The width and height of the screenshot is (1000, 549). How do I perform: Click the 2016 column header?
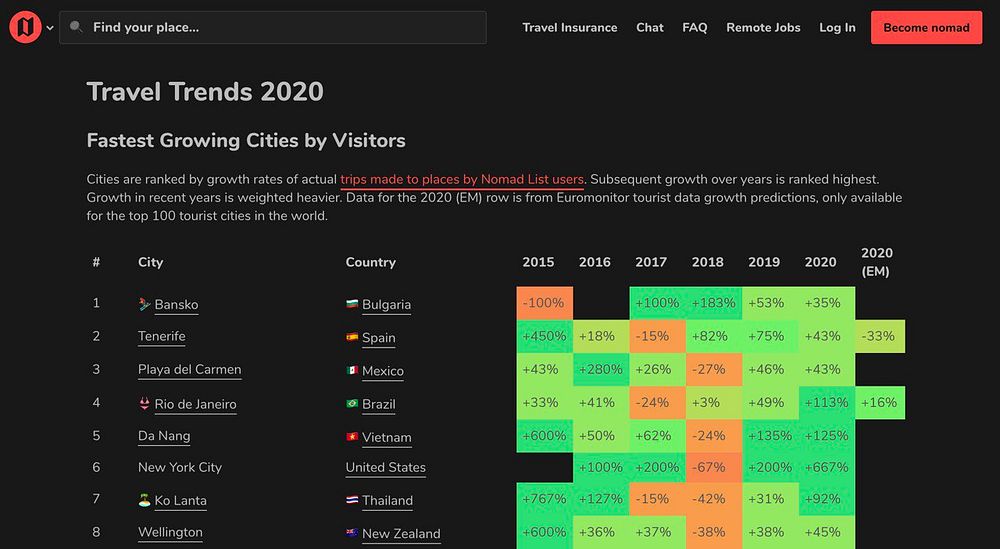[594, 262]
